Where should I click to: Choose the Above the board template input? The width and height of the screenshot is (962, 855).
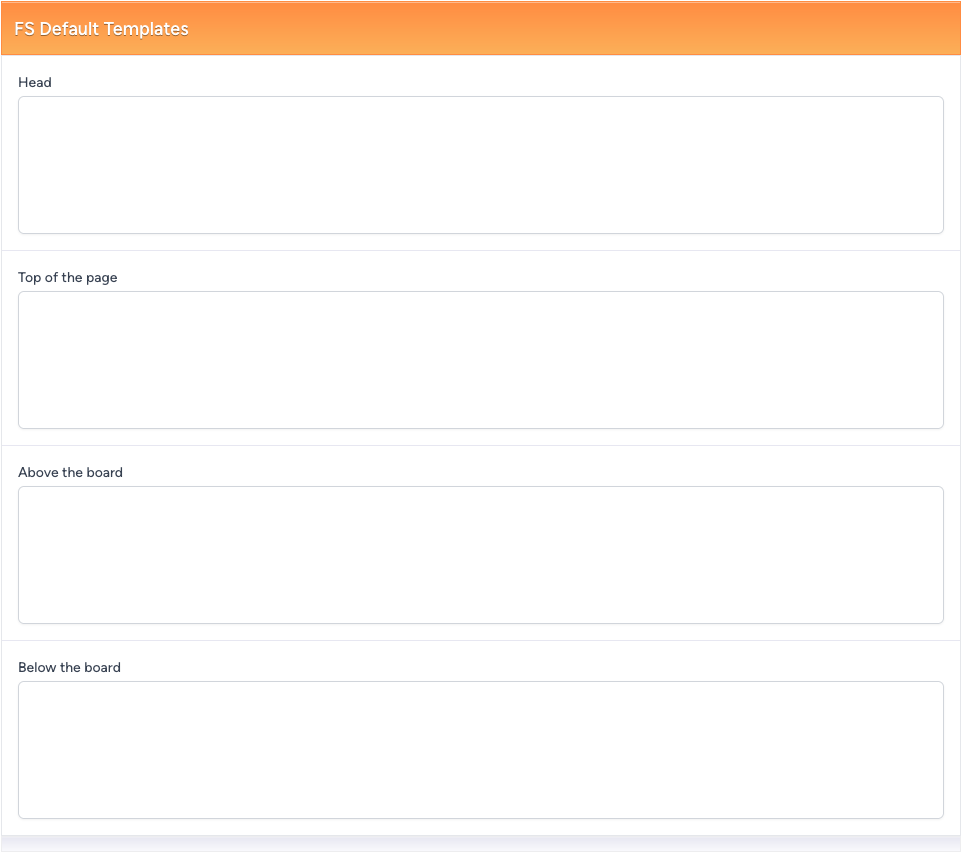click(480, 555)
